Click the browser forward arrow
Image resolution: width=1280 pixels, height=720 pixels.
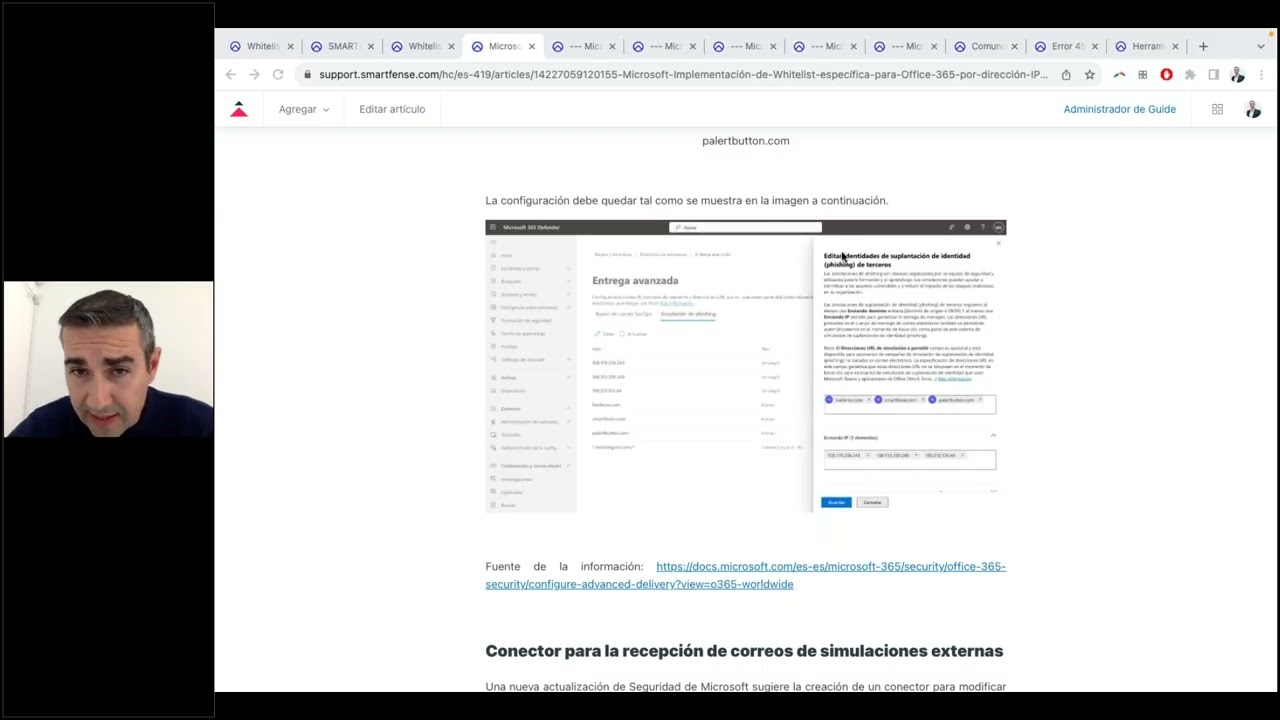[x=254, y=75]
